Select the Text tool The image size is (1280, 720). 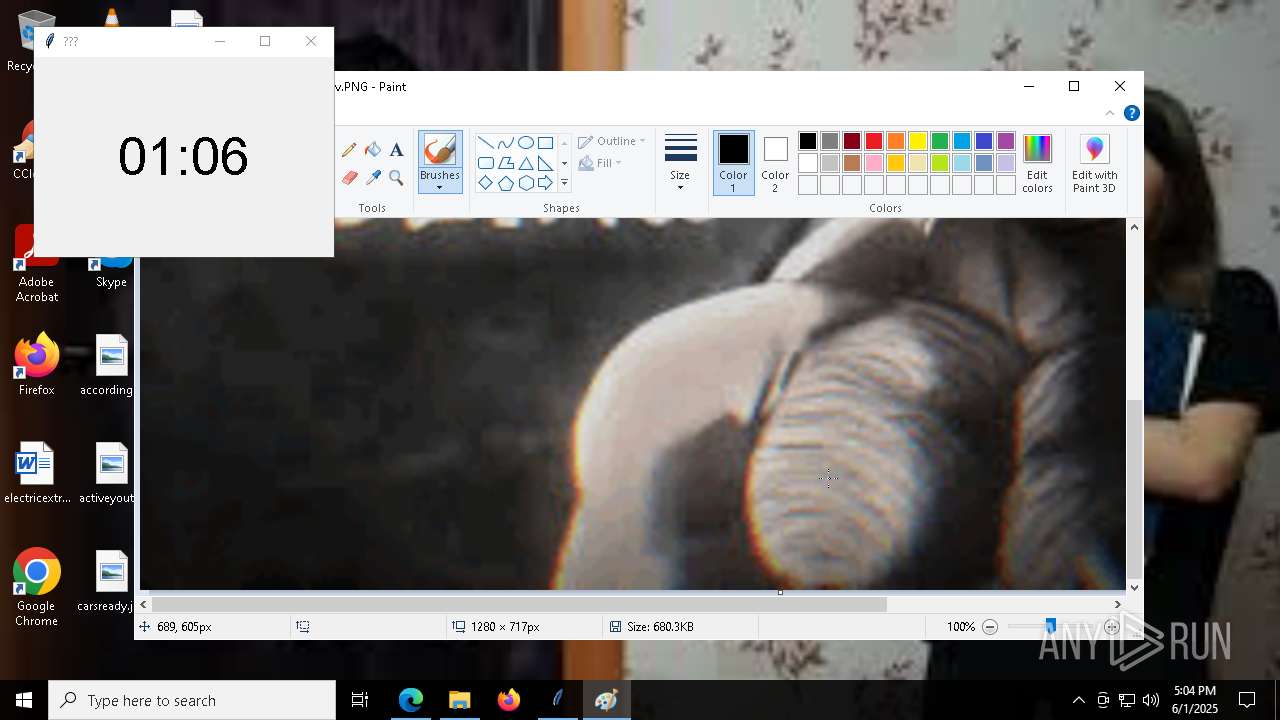(x=396, y=150)
